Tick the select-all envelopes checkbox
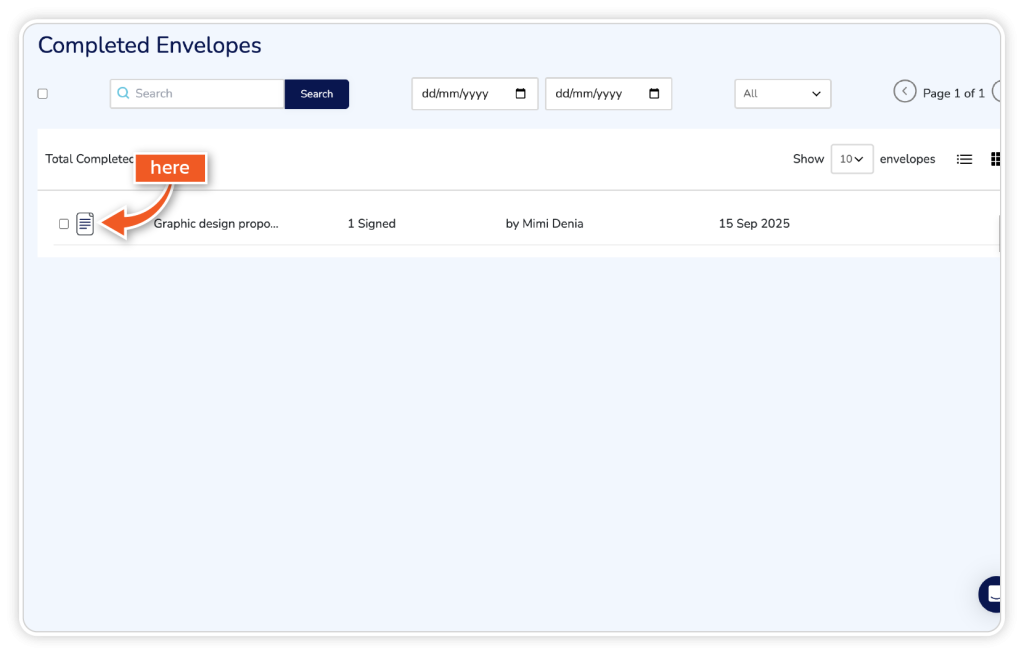This screenshot has height=655, width=1024. coord(43,94)
